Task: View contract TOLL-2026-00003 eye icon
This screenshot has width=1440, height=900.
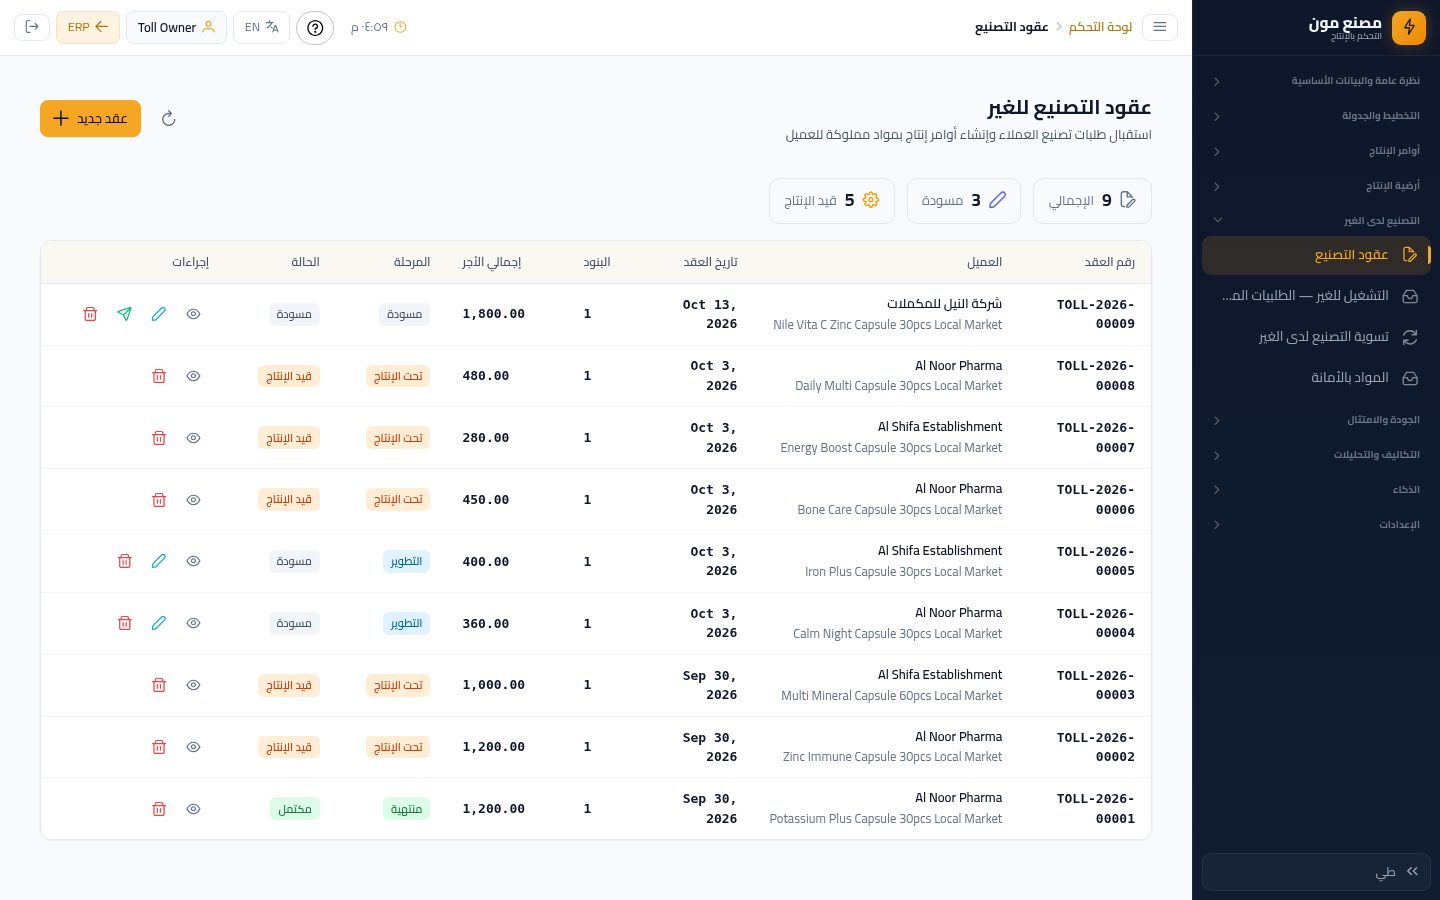Action: [194, 685]
